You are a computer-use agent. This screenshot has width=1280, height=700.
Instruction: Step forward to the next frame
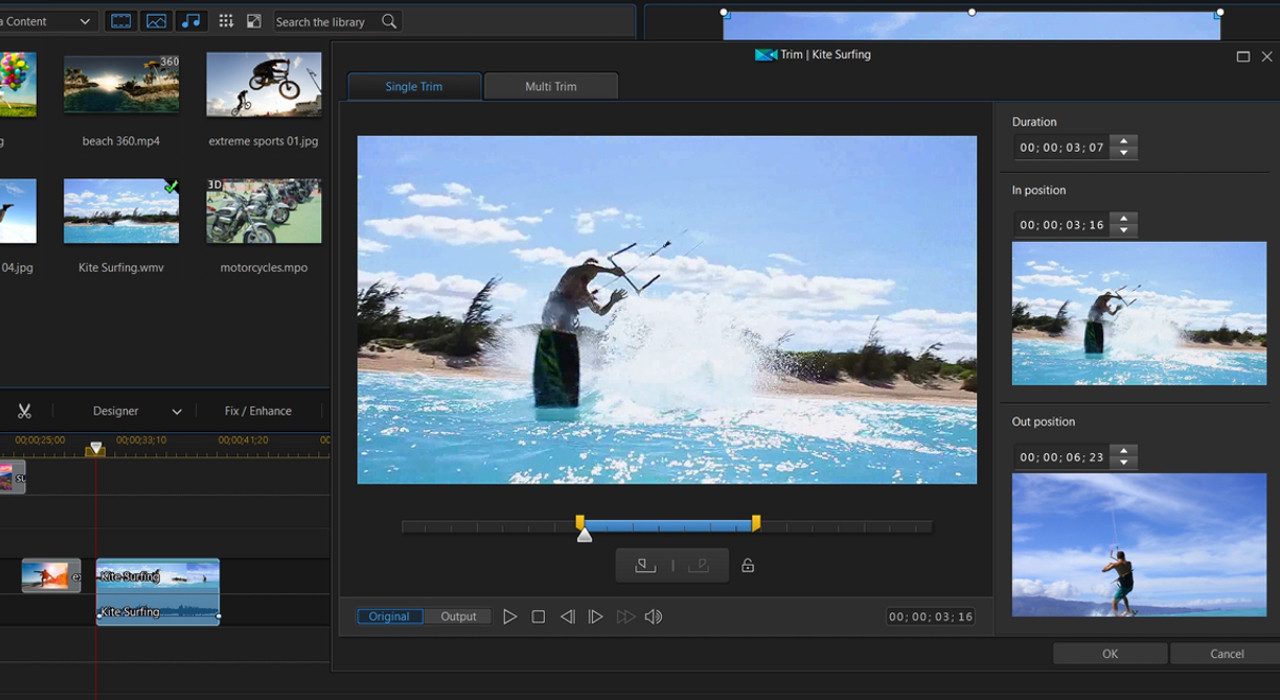(x=596, y=617)
